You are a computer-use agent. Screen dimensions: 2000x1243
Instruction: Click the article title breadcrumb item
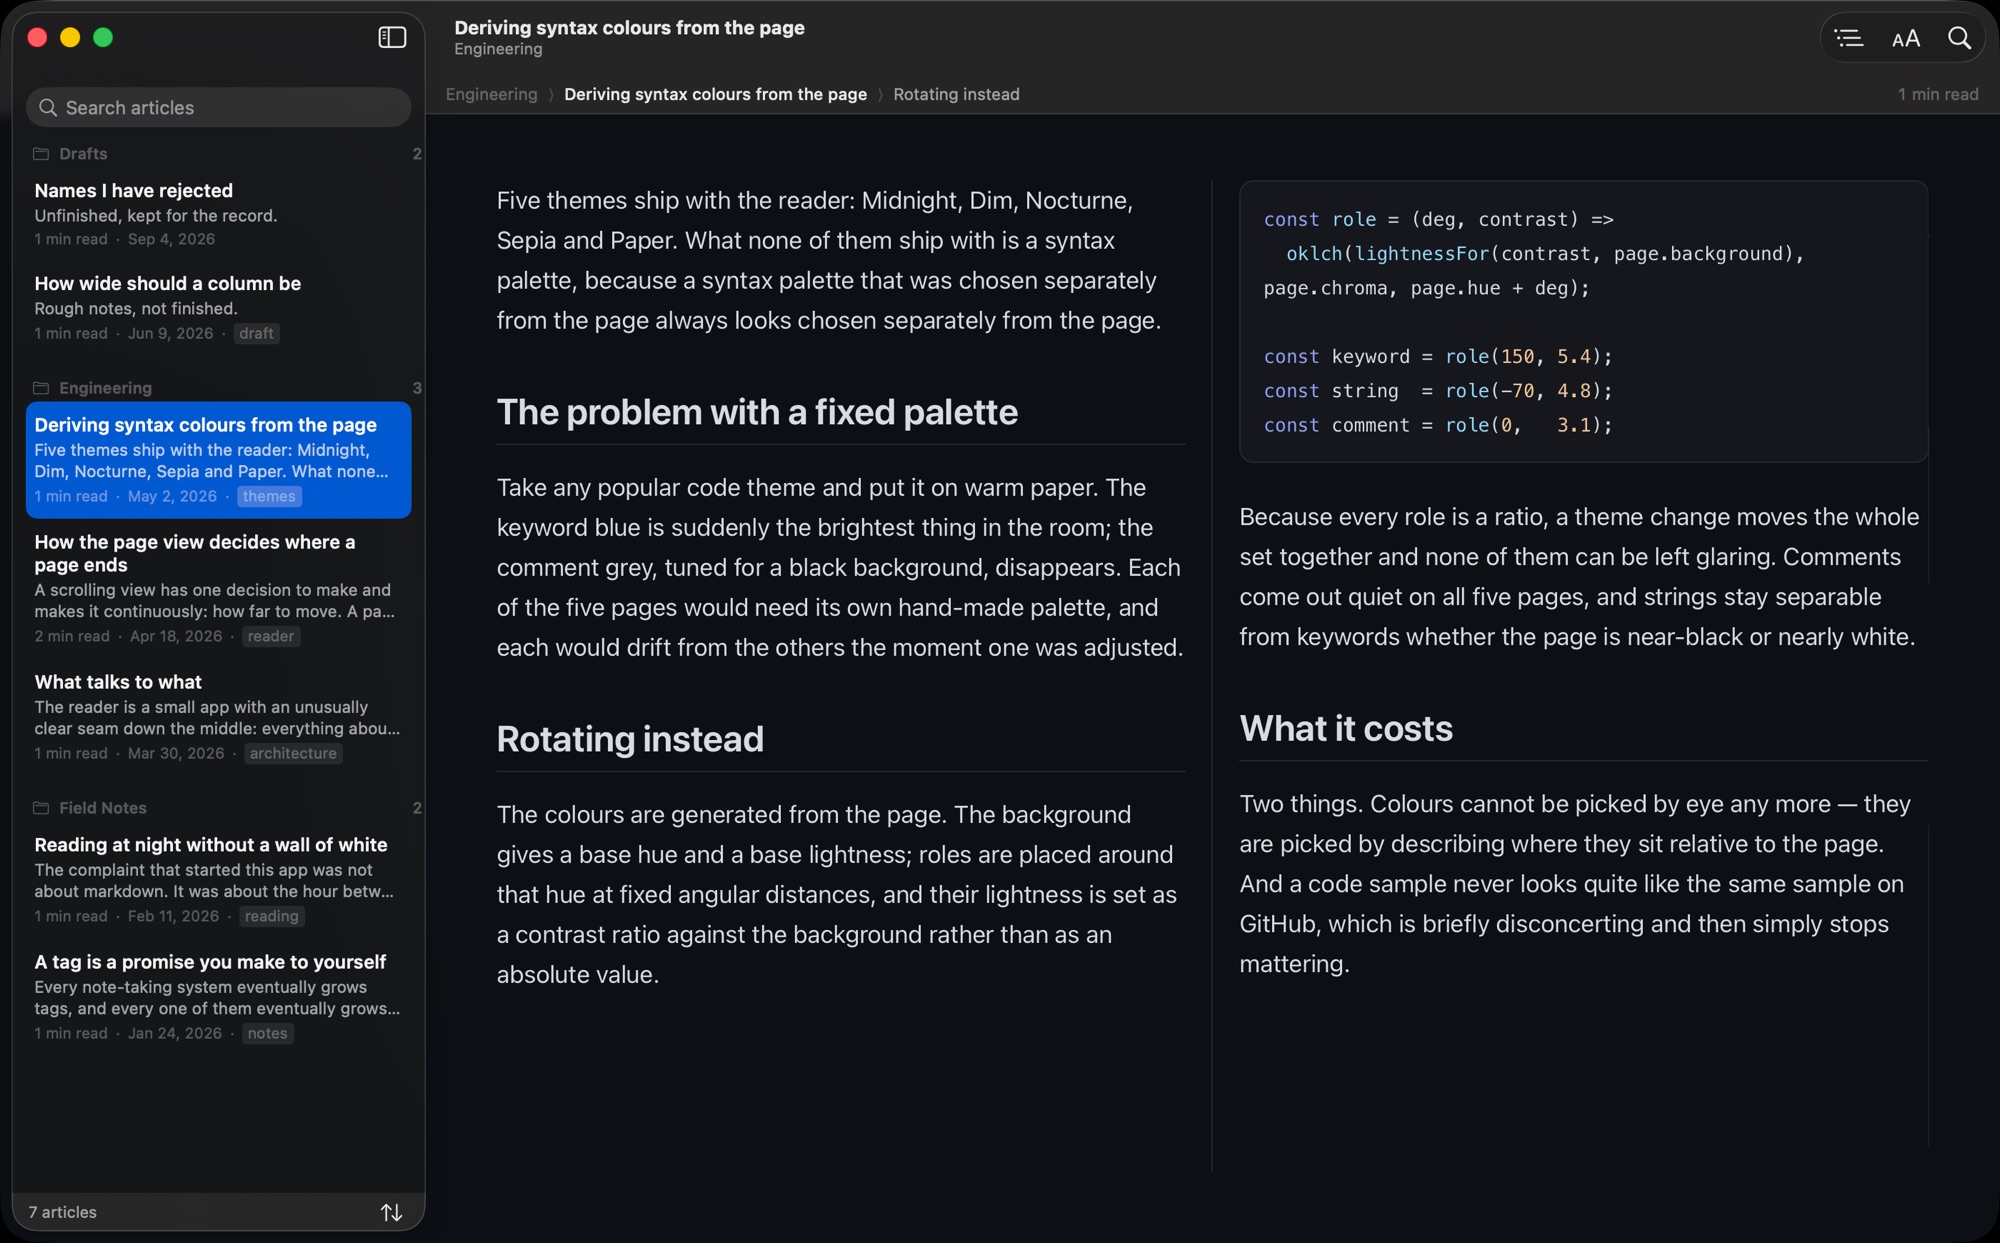click(x=715, y=94)
